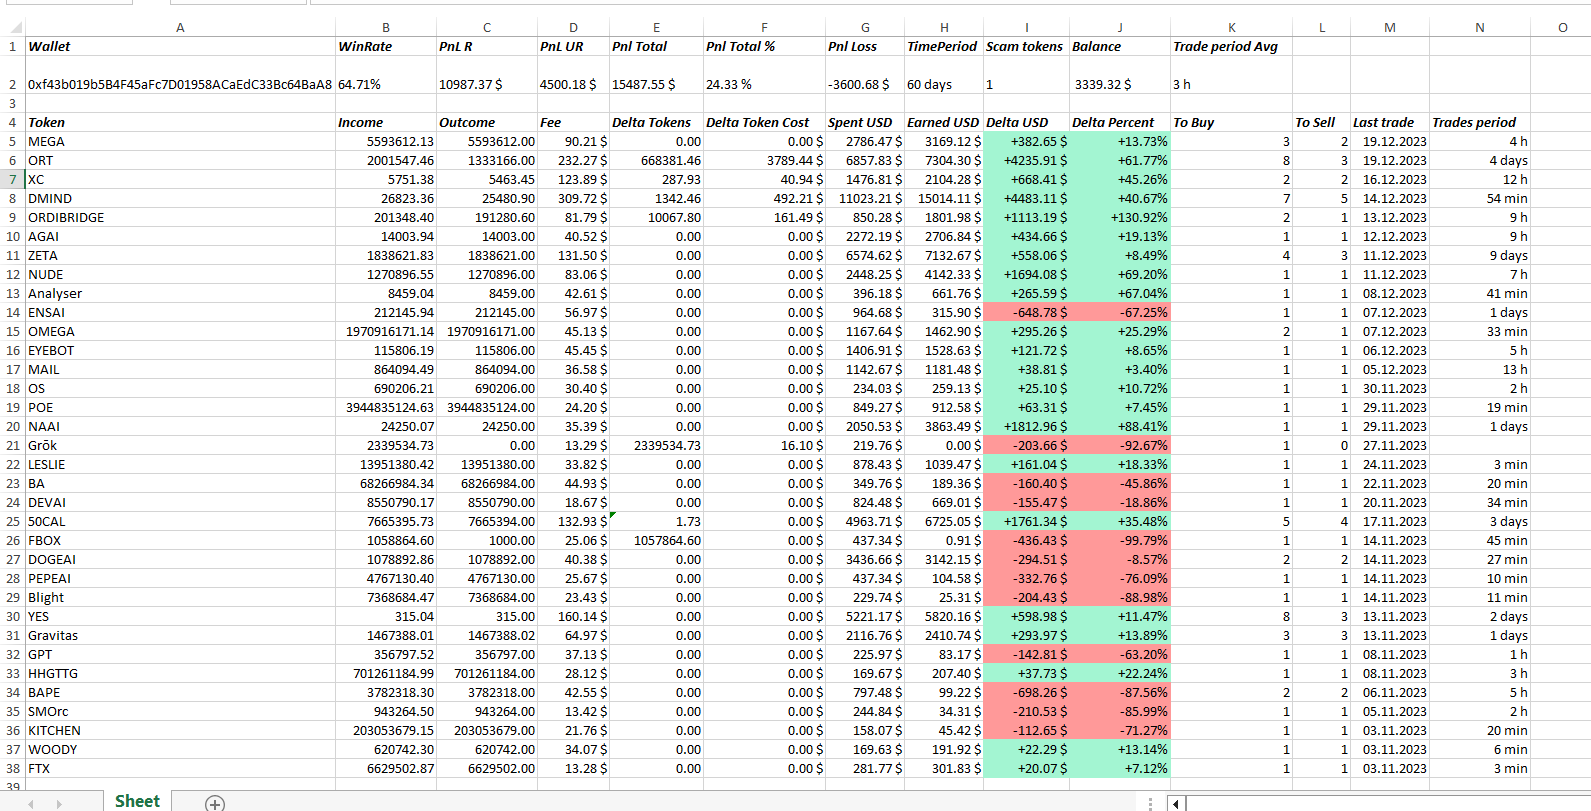Click Pnl Total % value 24.33 %
This screenshot has width=1591, height=811.
[x=764, y=75]
